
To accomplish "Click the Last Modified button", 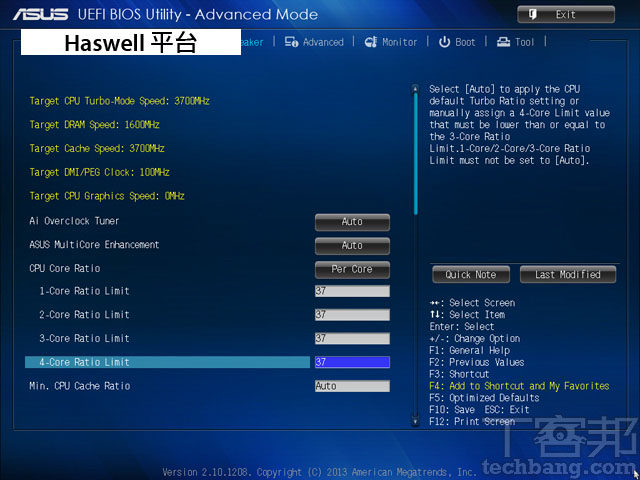I will 568,274.
